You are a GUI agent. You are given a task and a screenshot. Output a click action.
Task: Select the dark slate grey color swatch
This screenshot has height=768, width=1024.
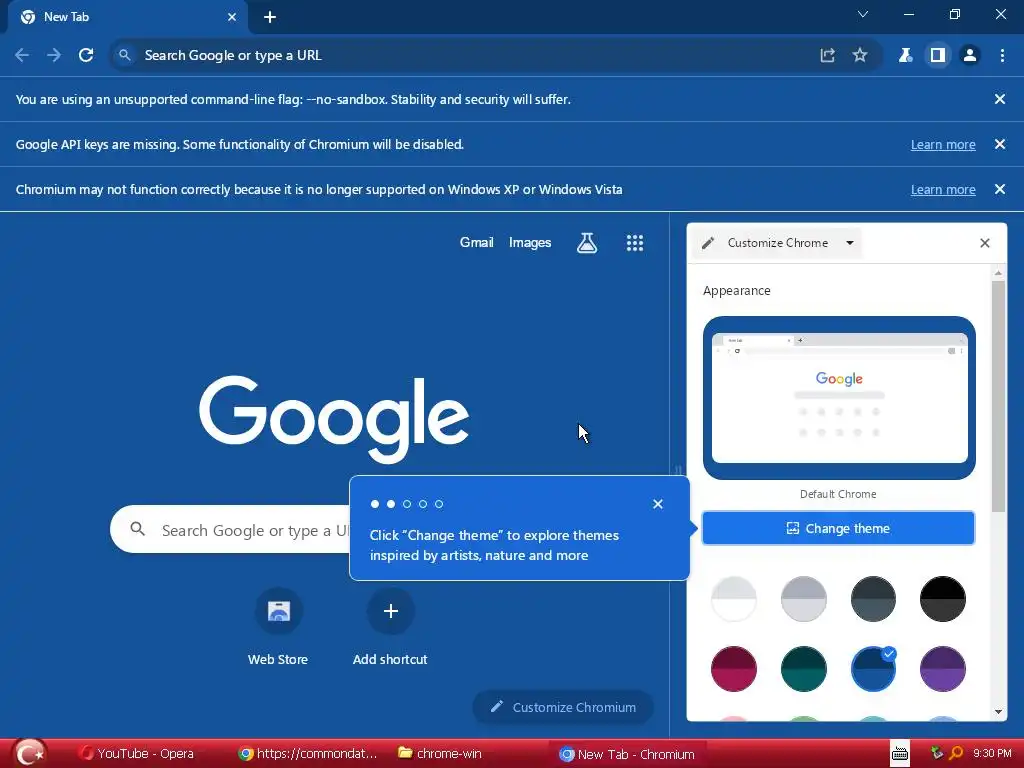click(873, 599)
